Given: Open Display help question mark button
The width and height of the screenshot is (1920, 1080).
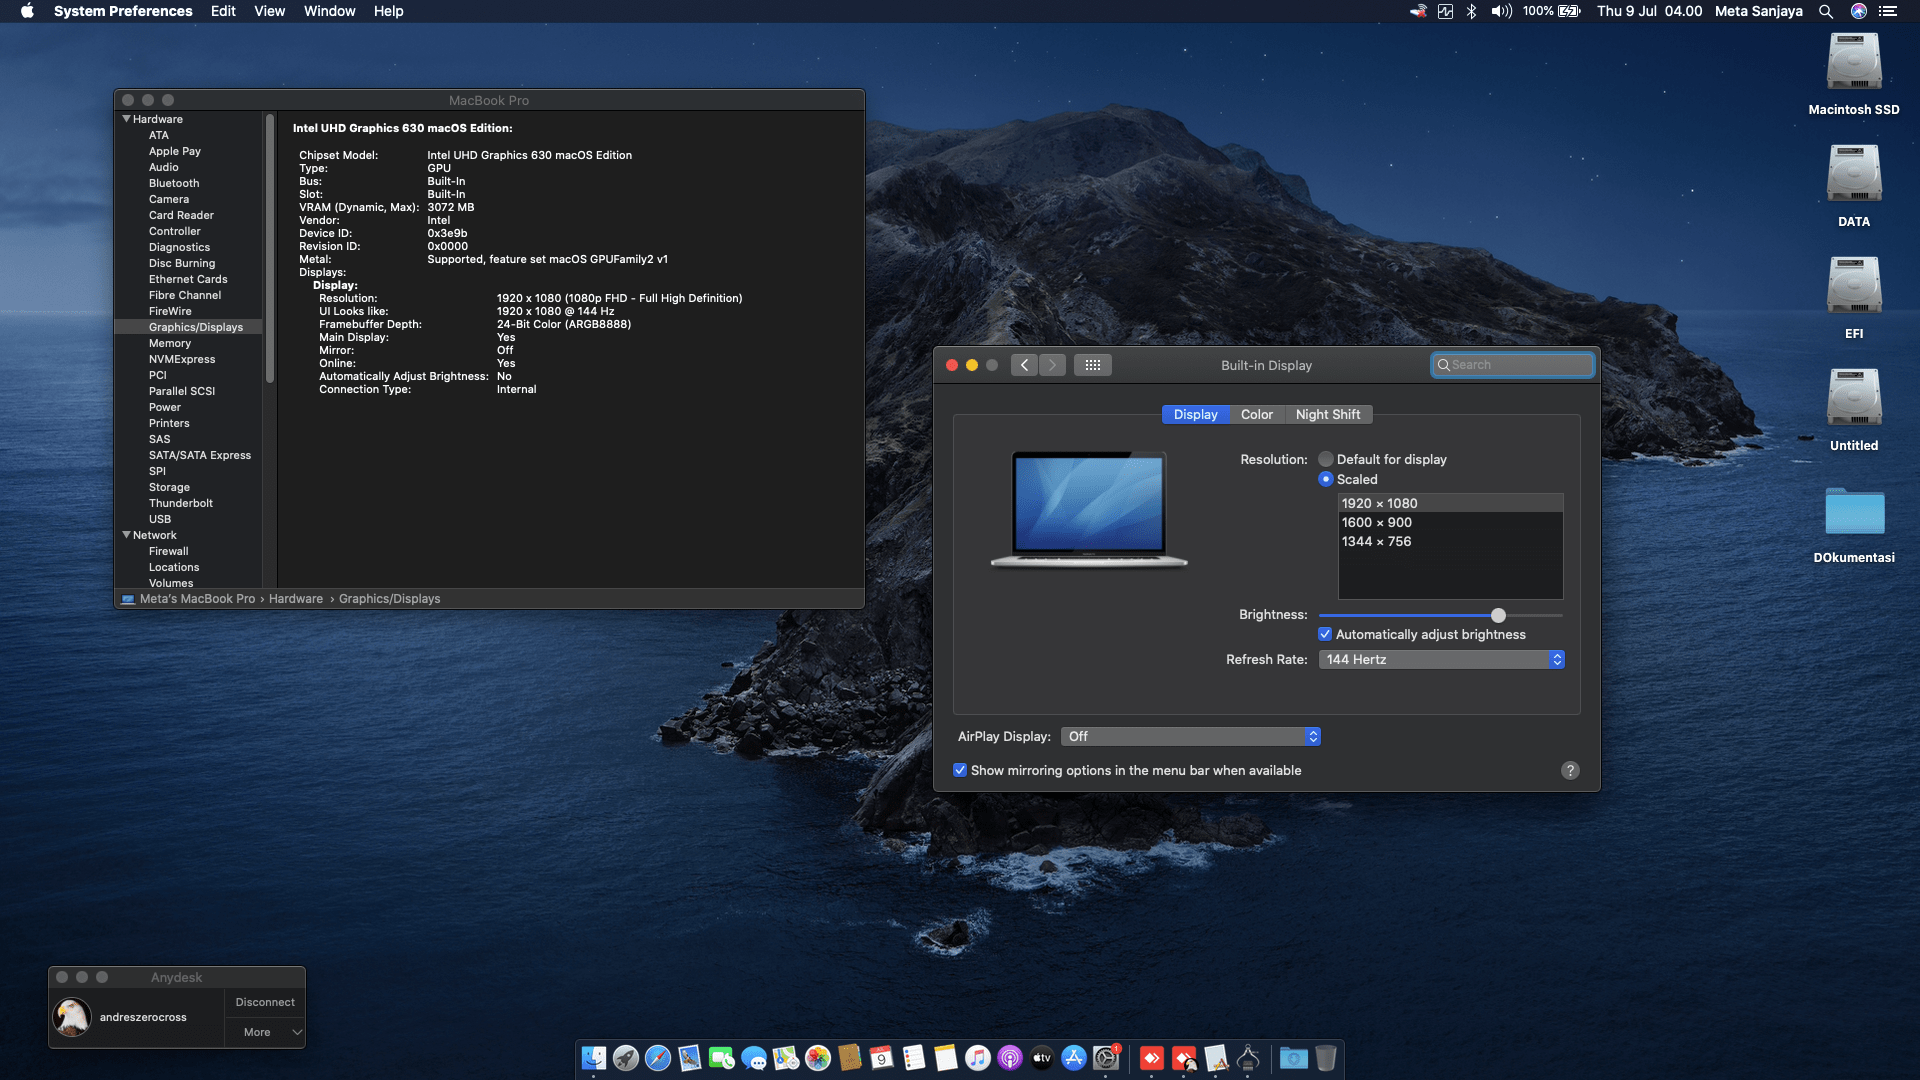Looking at the screenshot, I should pyautogui.click(x=1570, y=770).
